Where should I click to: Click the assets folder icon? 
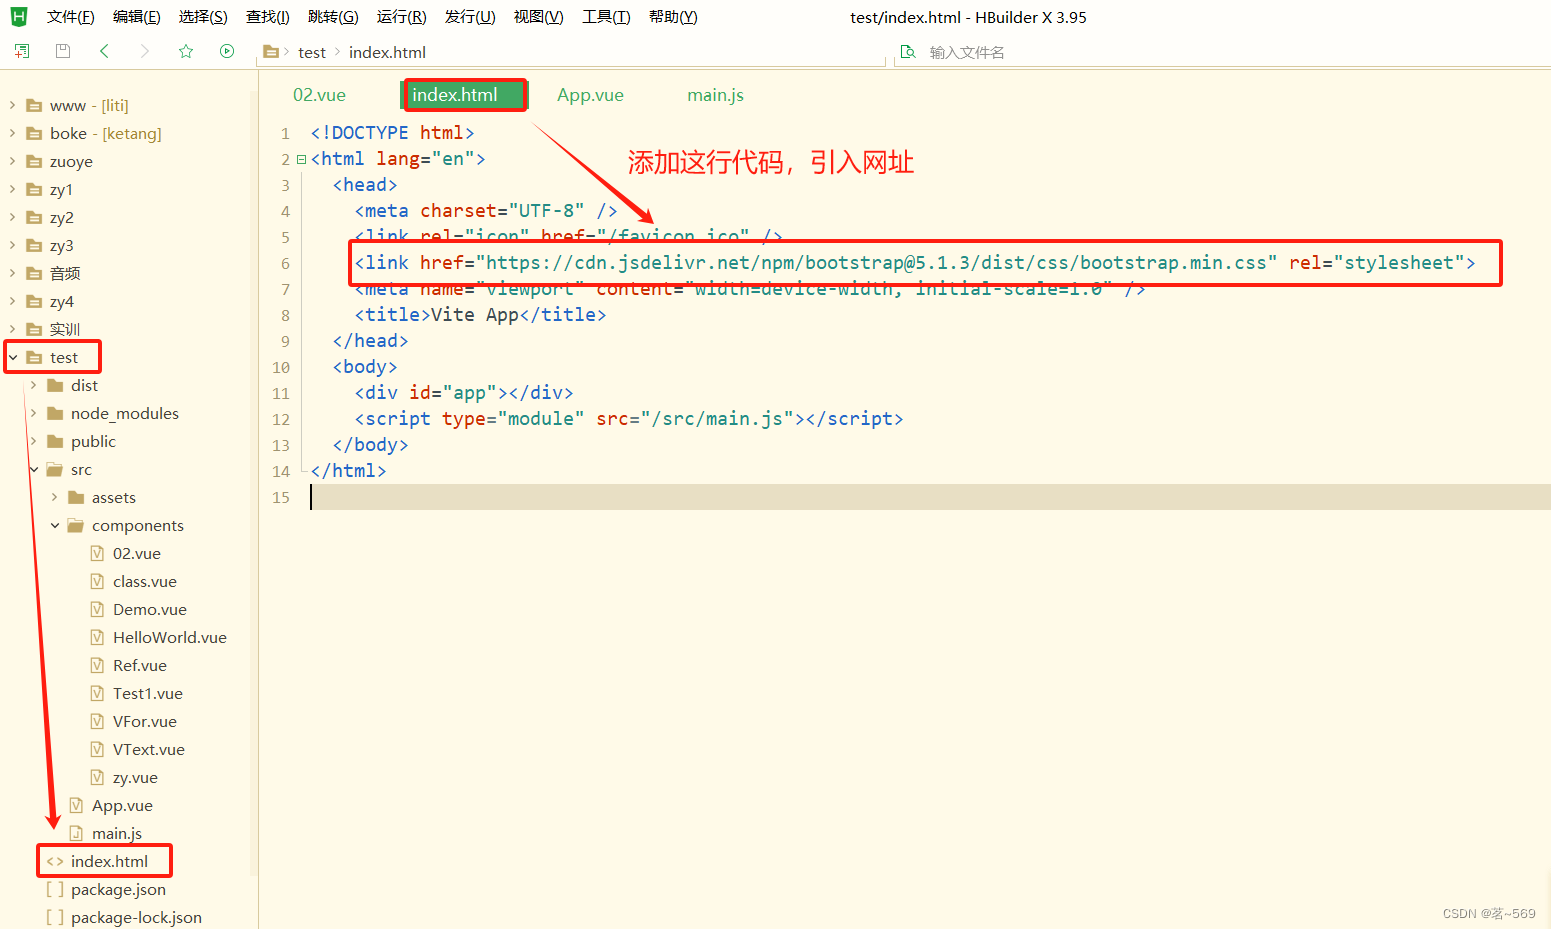(x=76, y=497)
